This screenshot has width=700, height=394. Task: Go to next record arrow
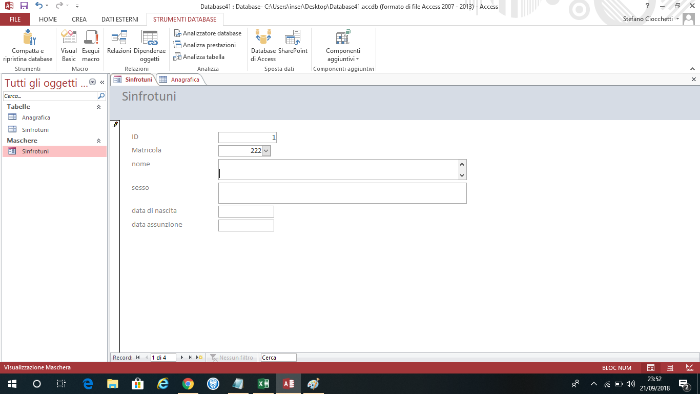coord(182,357)
